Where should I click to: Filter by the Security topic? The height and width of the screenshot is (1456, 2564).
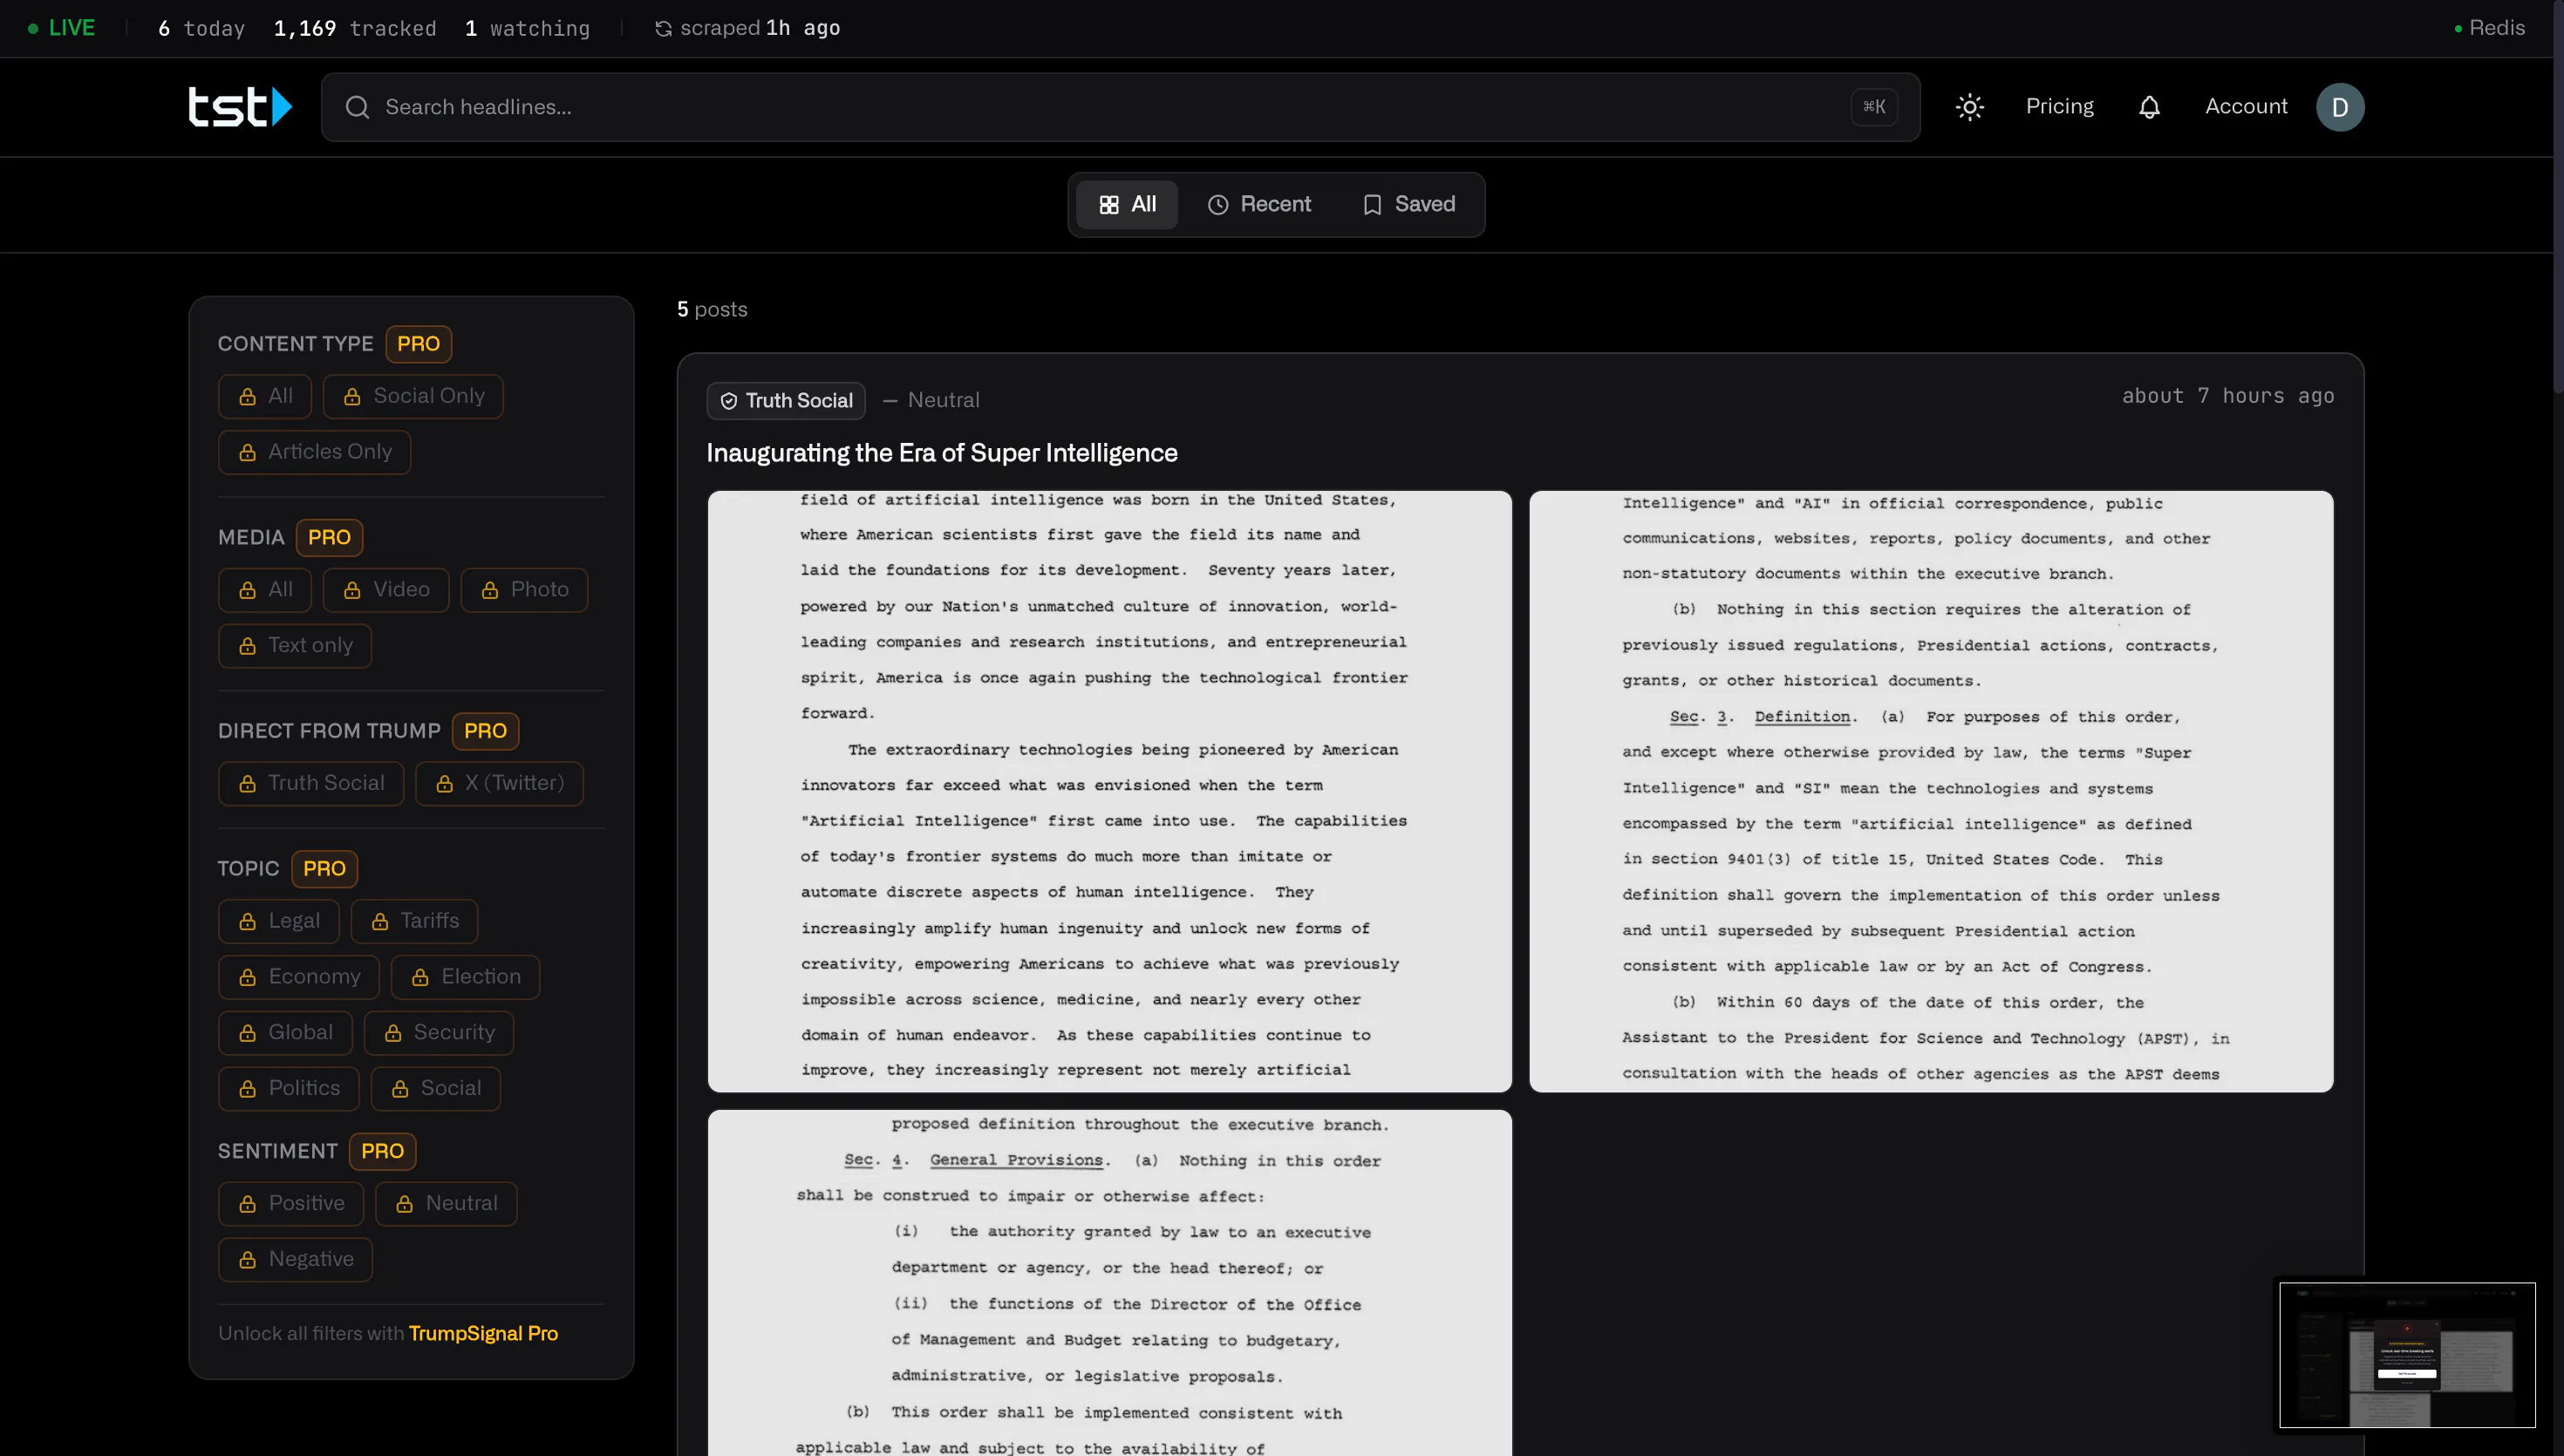click(439, 1033)
